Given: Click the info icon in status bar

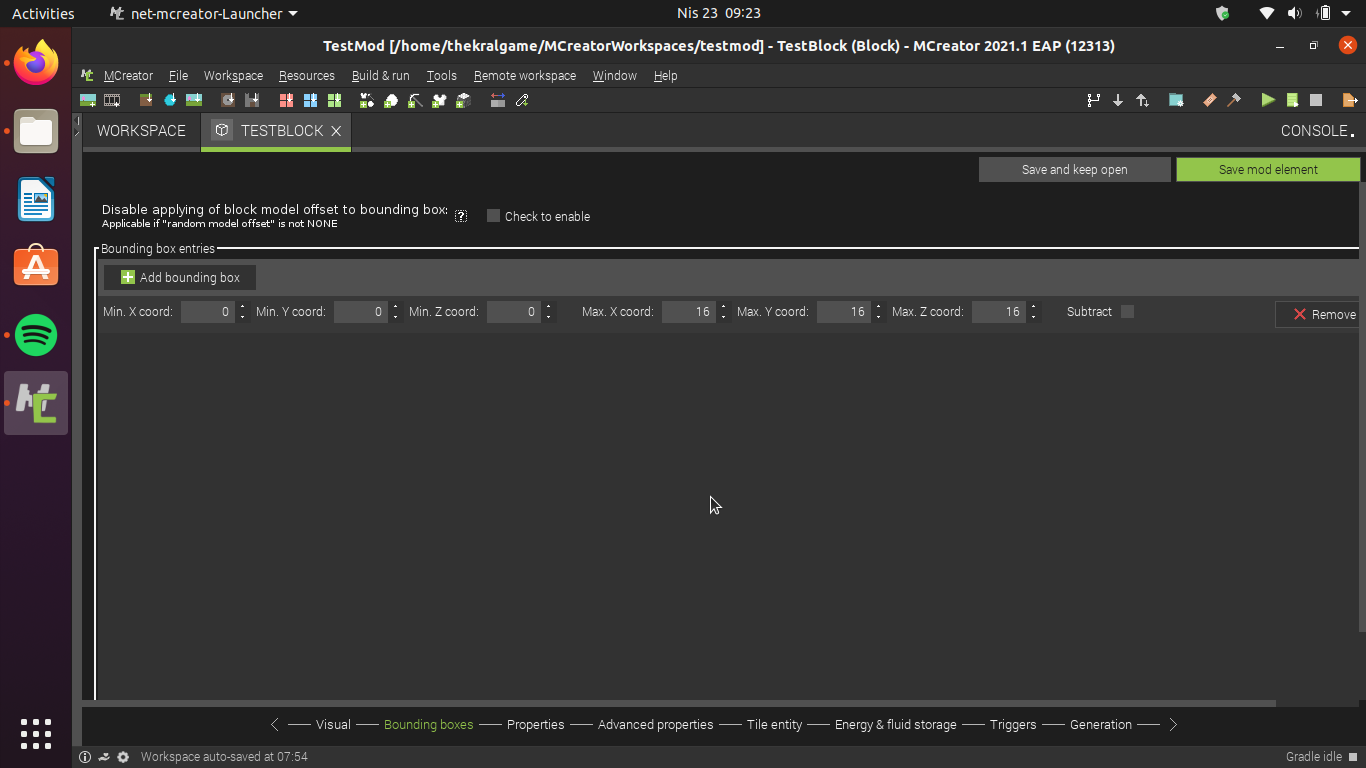Looking at the screenshot, I should coord(85,757).
